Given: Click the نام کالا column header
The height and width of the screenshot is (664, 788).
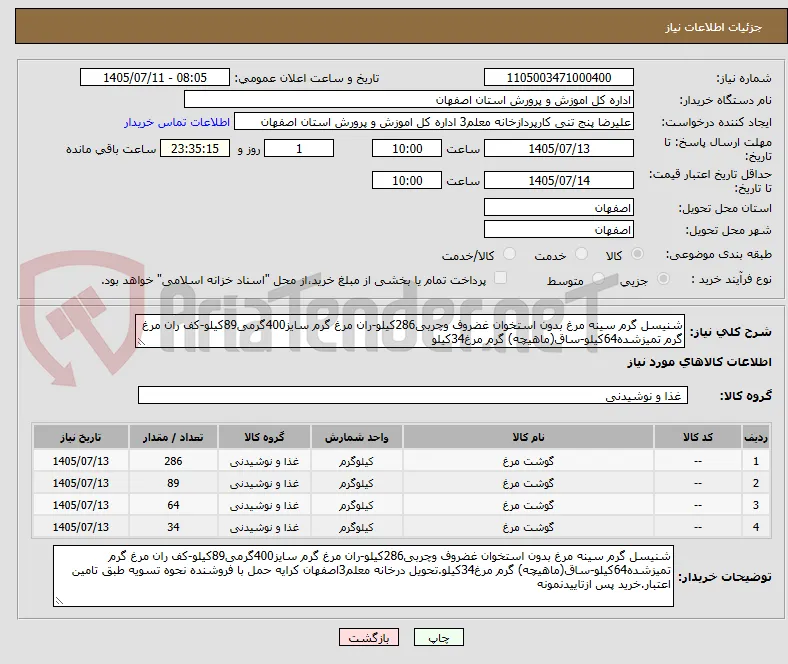Looking at the screenshot, I should tap(528, 437).
